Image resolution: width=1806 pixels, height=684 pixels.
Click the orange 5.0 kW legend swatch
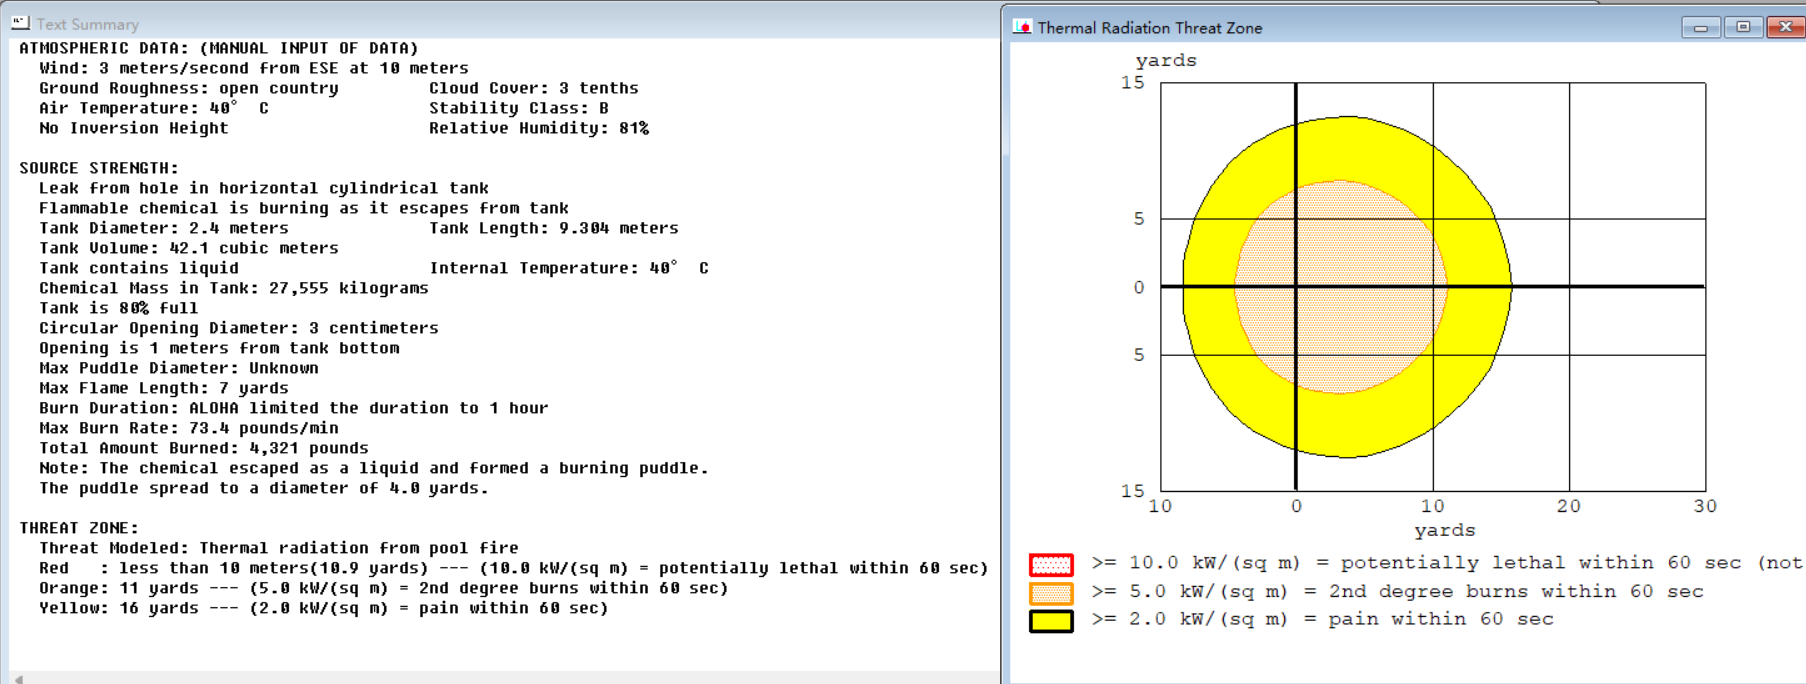(x=1051, y=592)
